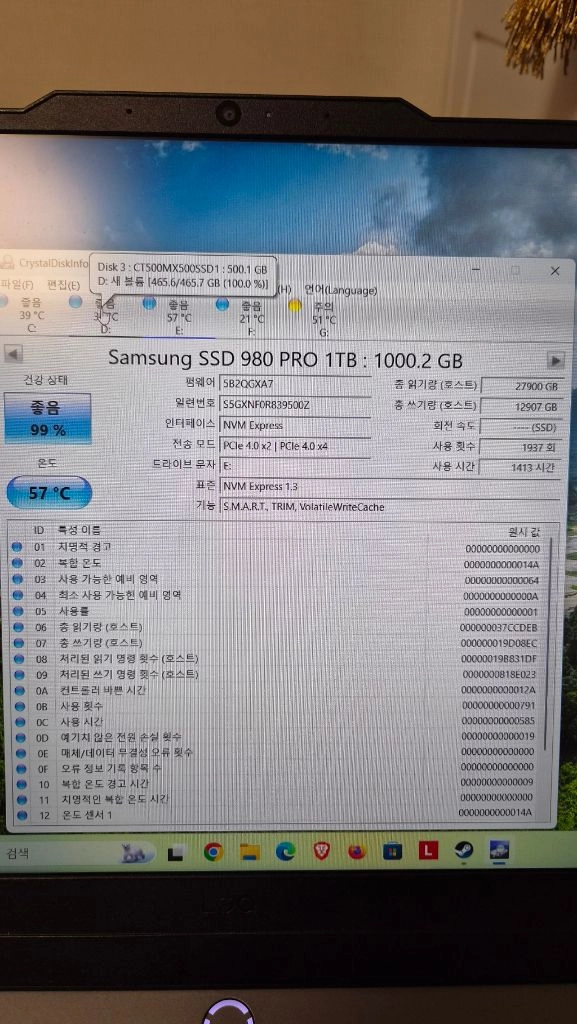Select drive F: at 21 °C
The width and height of the screenshot is (577, 1024).
(252, 319)
